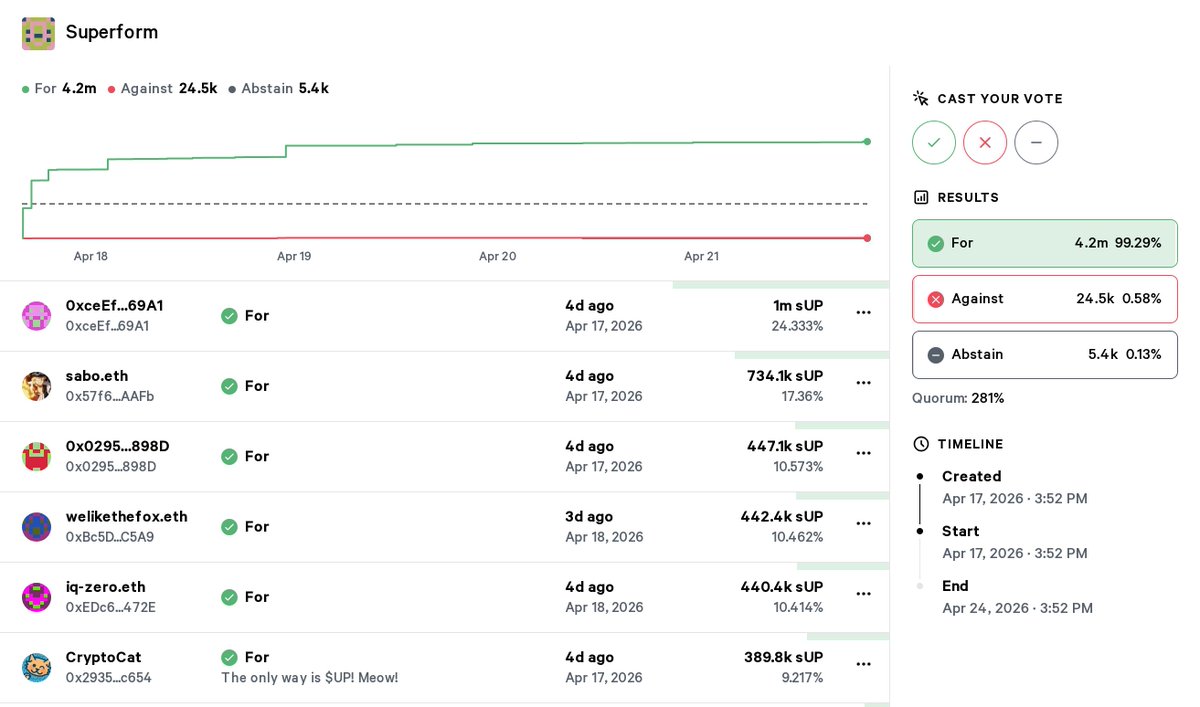Click the Start timeline marker
1200x707 pixels.
click(x=920, y=532)
